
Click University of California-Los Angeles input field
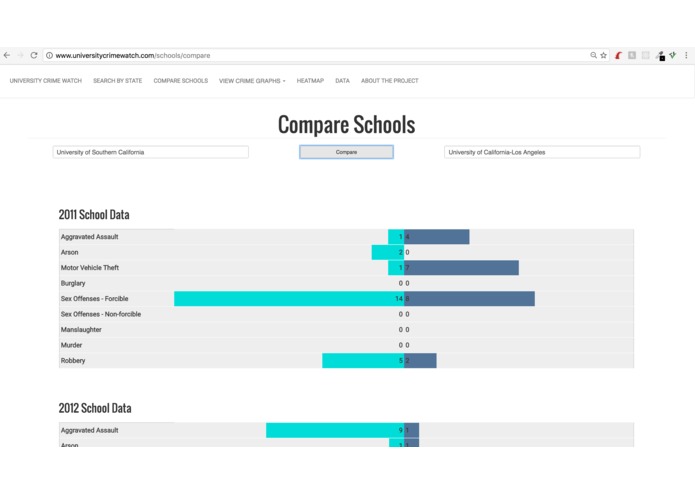pyautogui.click(x=542, y=152)
